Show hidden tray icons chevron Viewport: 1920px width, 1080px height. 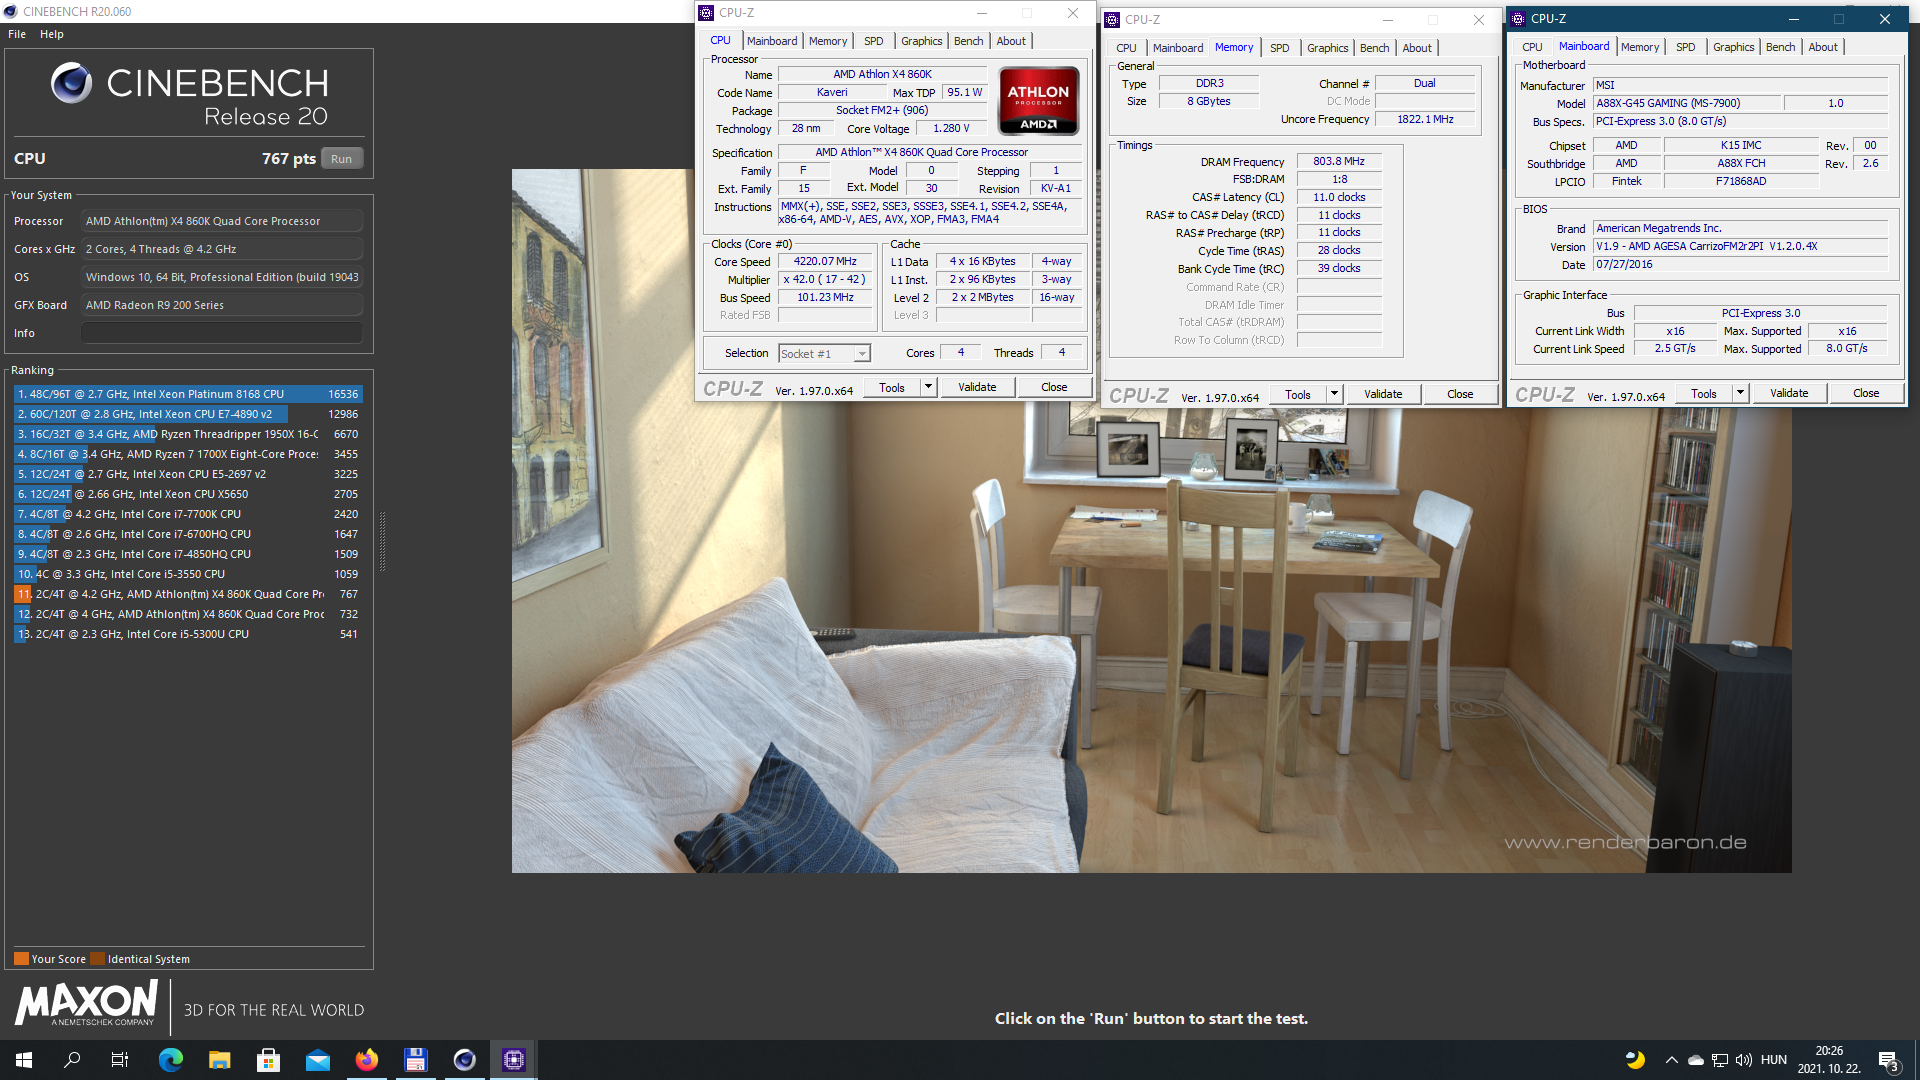pyautogui.click(x=1671, y=1060)
